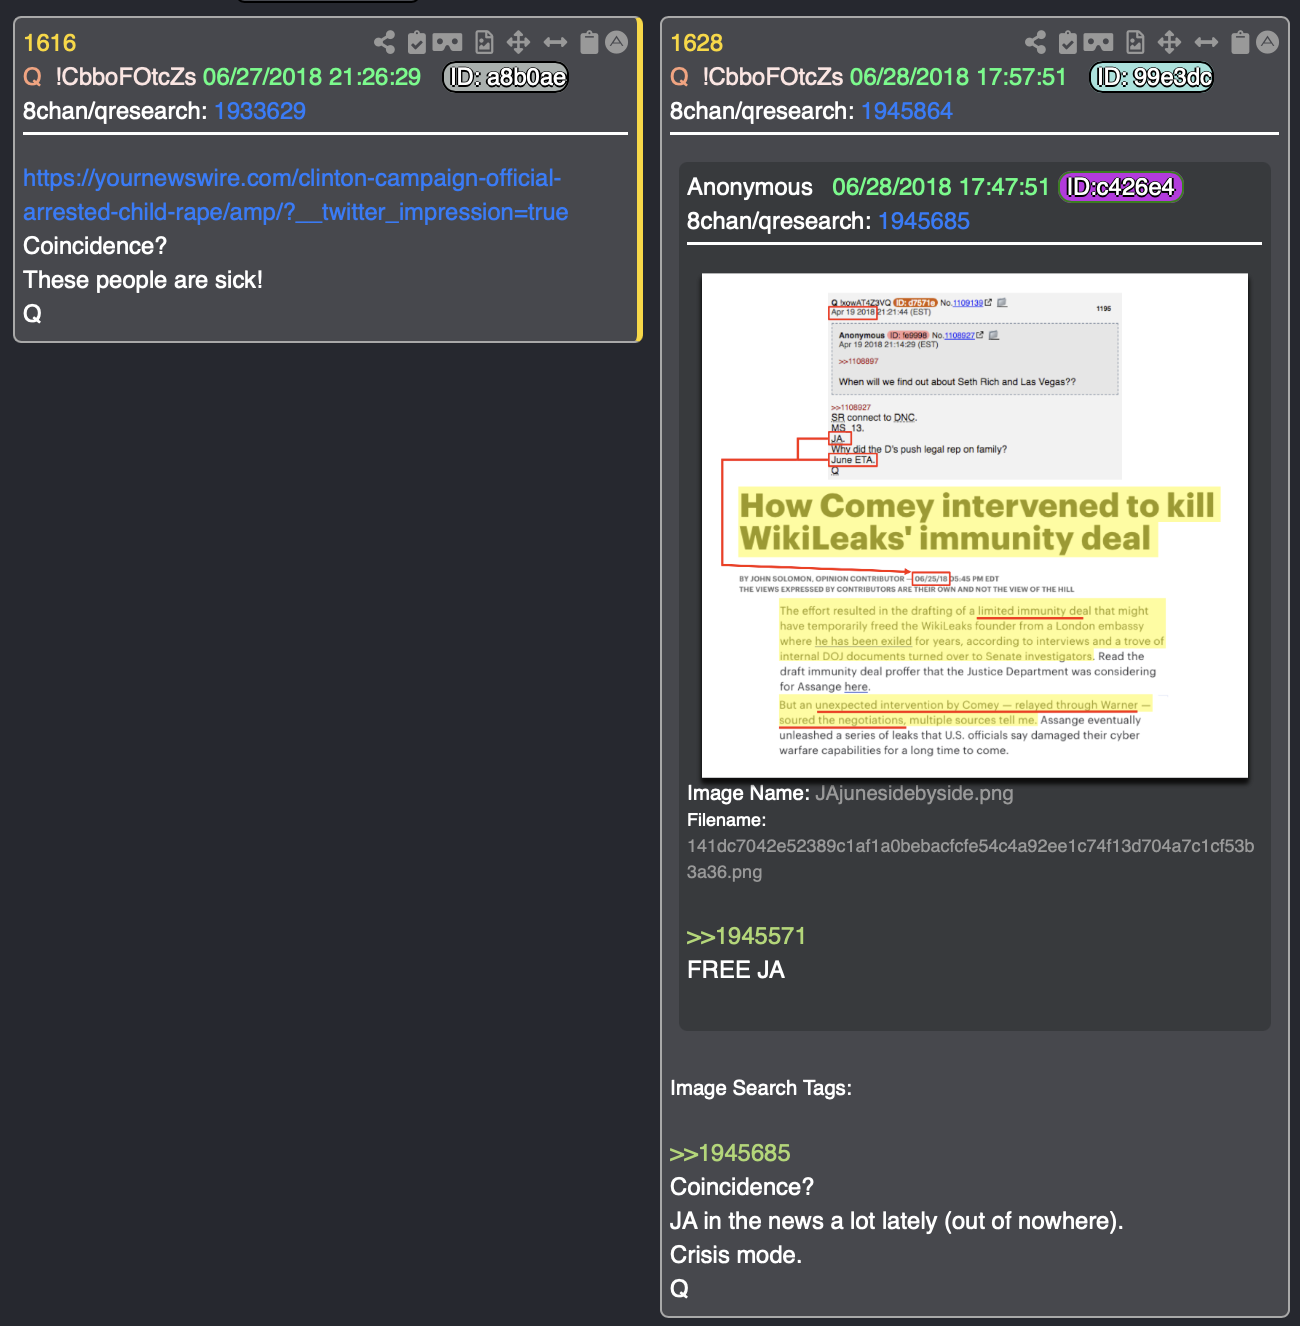This screenshot has width=1300, height=1326.
Task: Open post number 1628 heading
Action: (696, 43)
